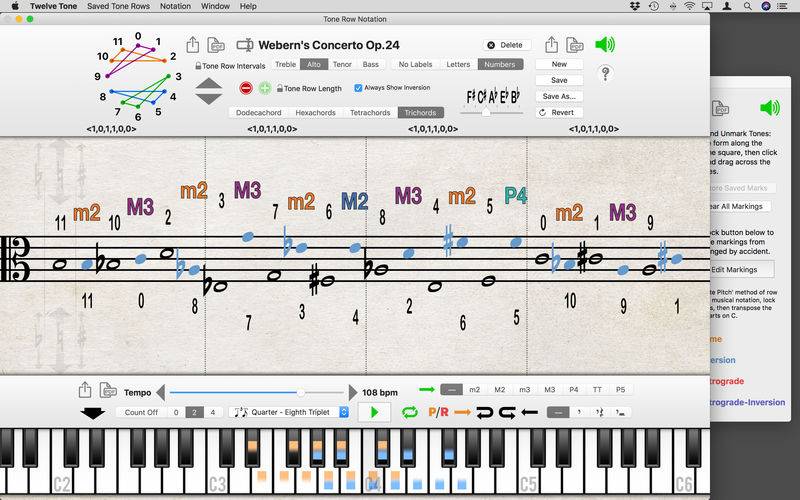Screen dimensions: 800x500
Task: Select the m3 interval button
Action: (x=524, y=389)
